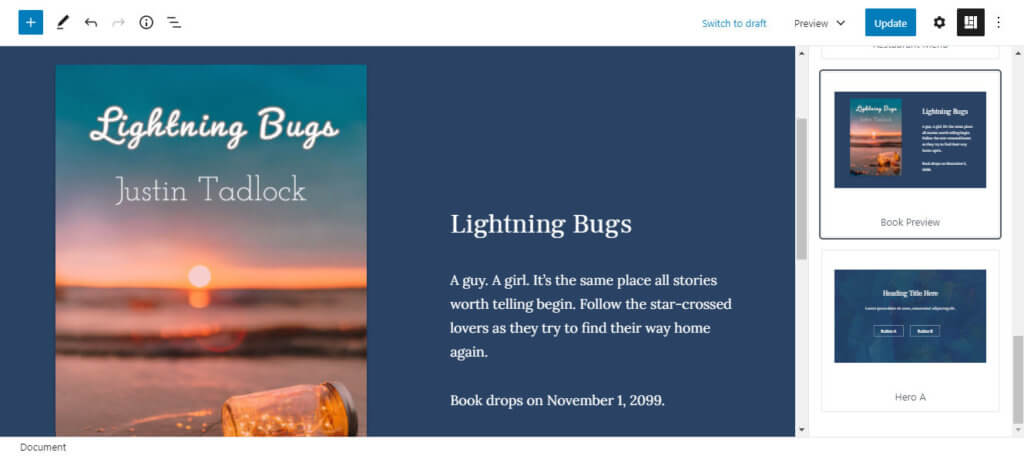
Task: Click the Switch to draft link
Action: click(x=734, y=24)
